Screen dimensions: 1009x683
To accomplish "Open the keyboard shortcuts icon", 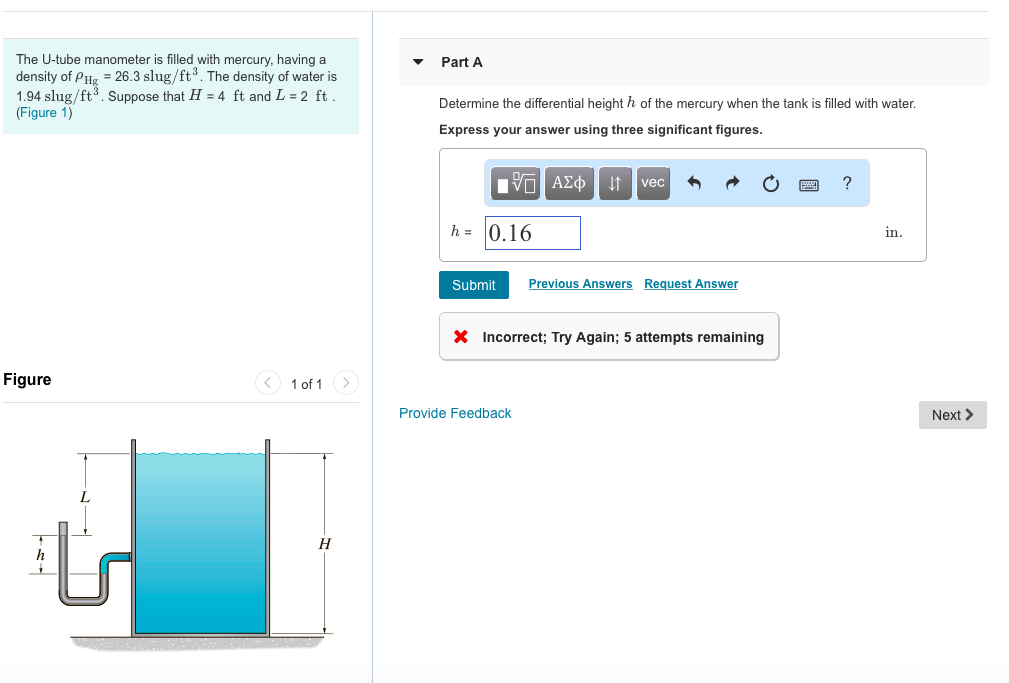I will pyautogui.click(x=808, y=183).
